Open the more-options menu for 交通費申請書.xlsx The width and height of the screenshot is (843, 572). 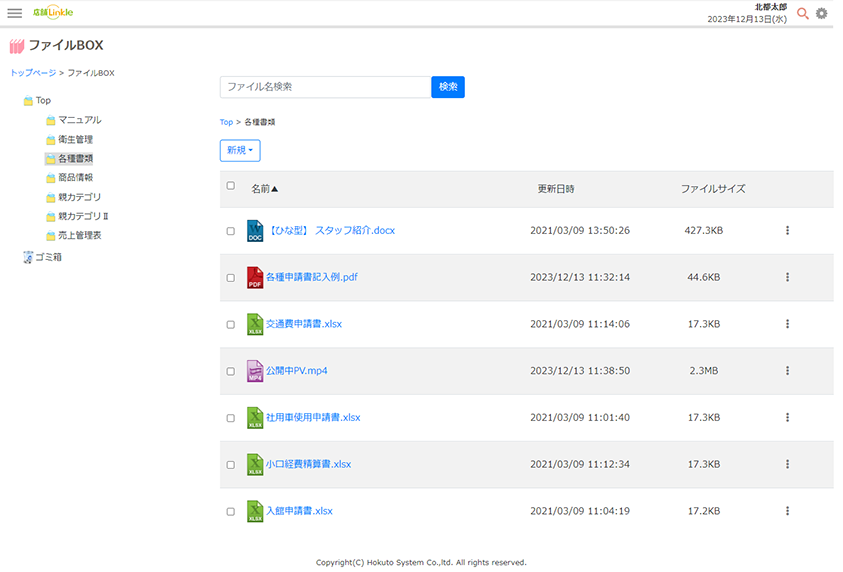pyautogui.click(x=788, y=324)
